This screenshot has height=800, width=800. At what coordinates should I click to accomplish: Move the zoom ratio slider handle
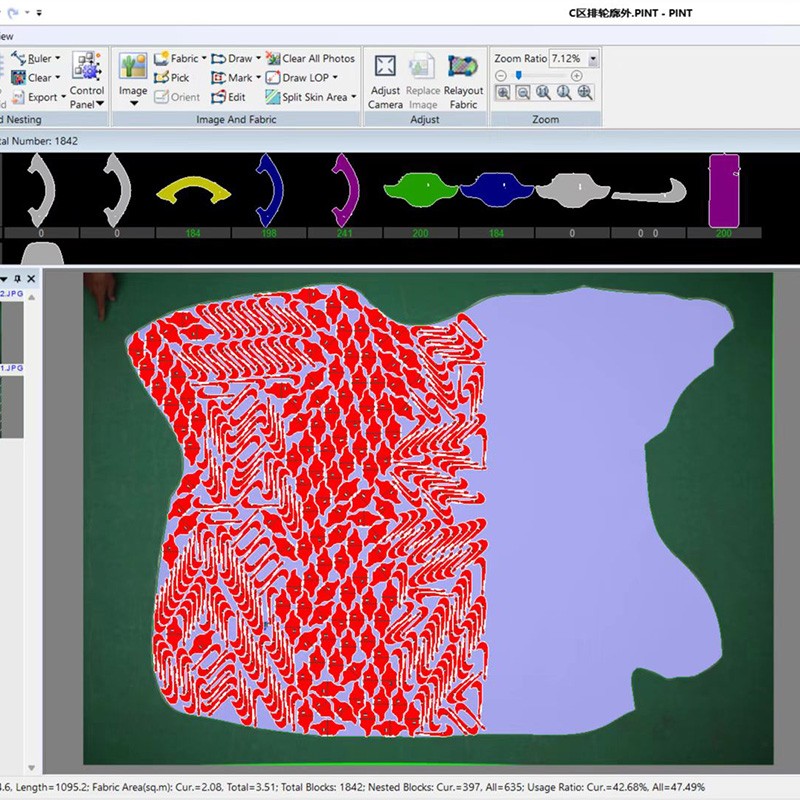point(518,76)
